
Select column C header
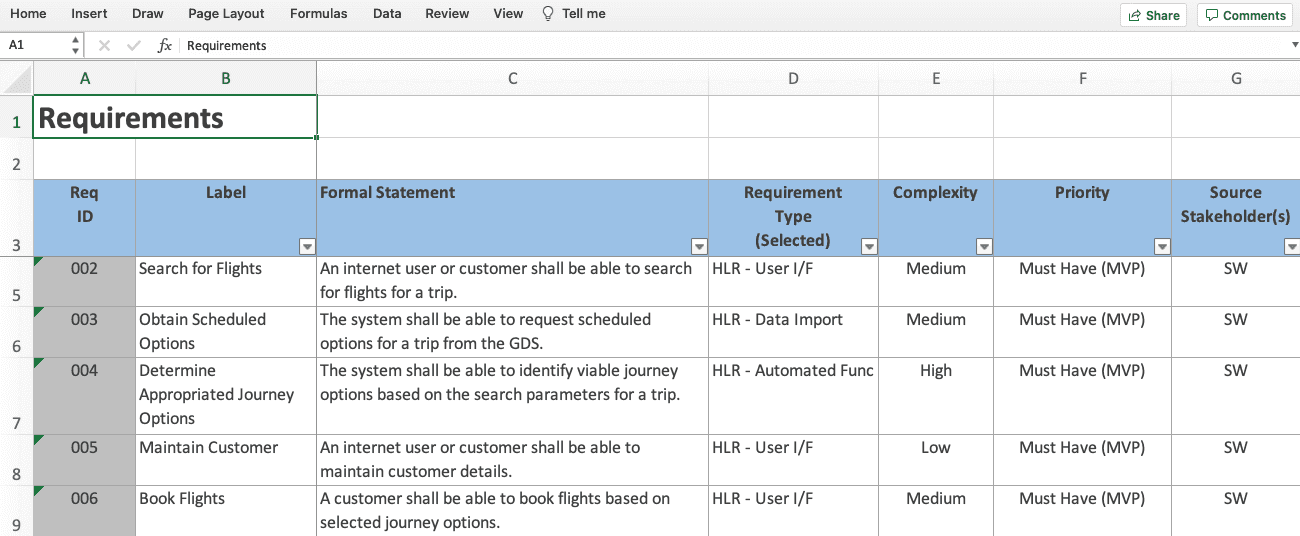[x=512, y=78]
